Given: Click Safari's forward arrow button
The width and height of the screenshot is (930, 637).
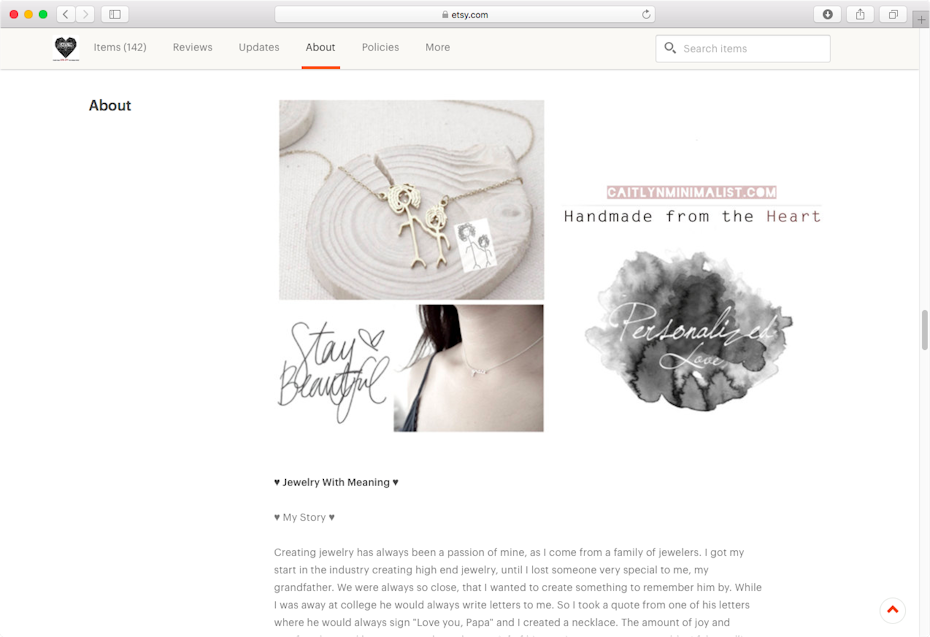Looking at the screenshot, I should 85,14.
